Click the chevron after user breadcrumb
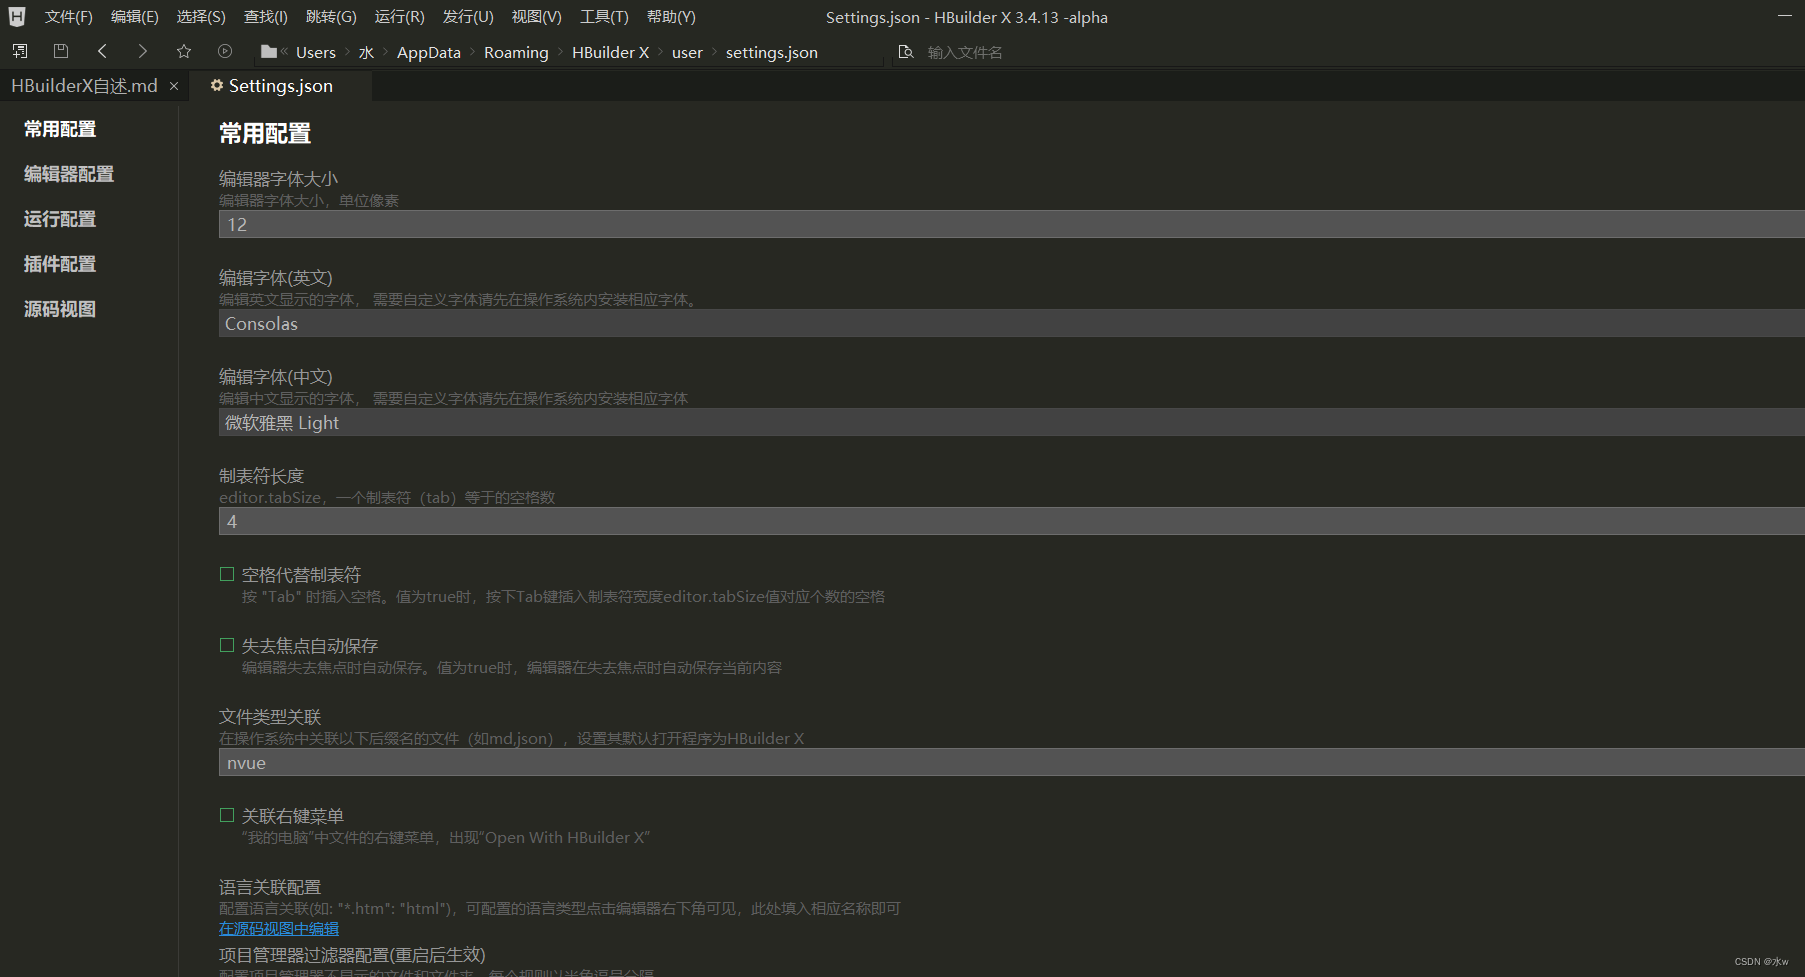Image resolution: width=1805 pixels, height=977 pixels. coord(714,51)
